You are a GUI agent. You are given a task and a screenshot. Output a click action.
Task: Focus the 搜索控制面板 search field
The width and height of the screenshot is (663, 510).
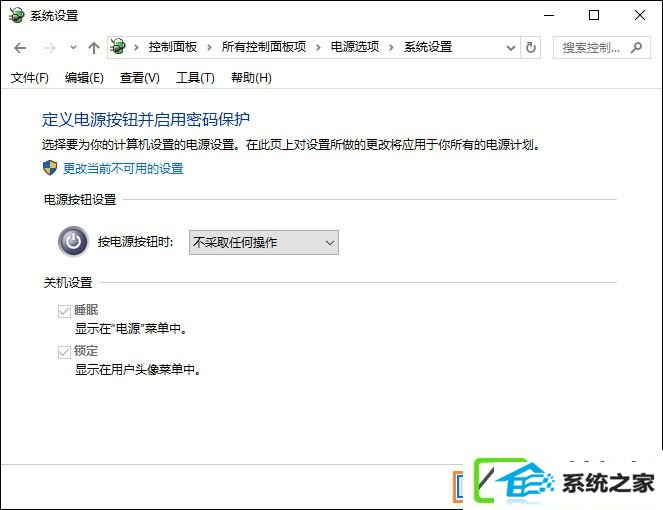pyautogui.click(x=592, y=48)
